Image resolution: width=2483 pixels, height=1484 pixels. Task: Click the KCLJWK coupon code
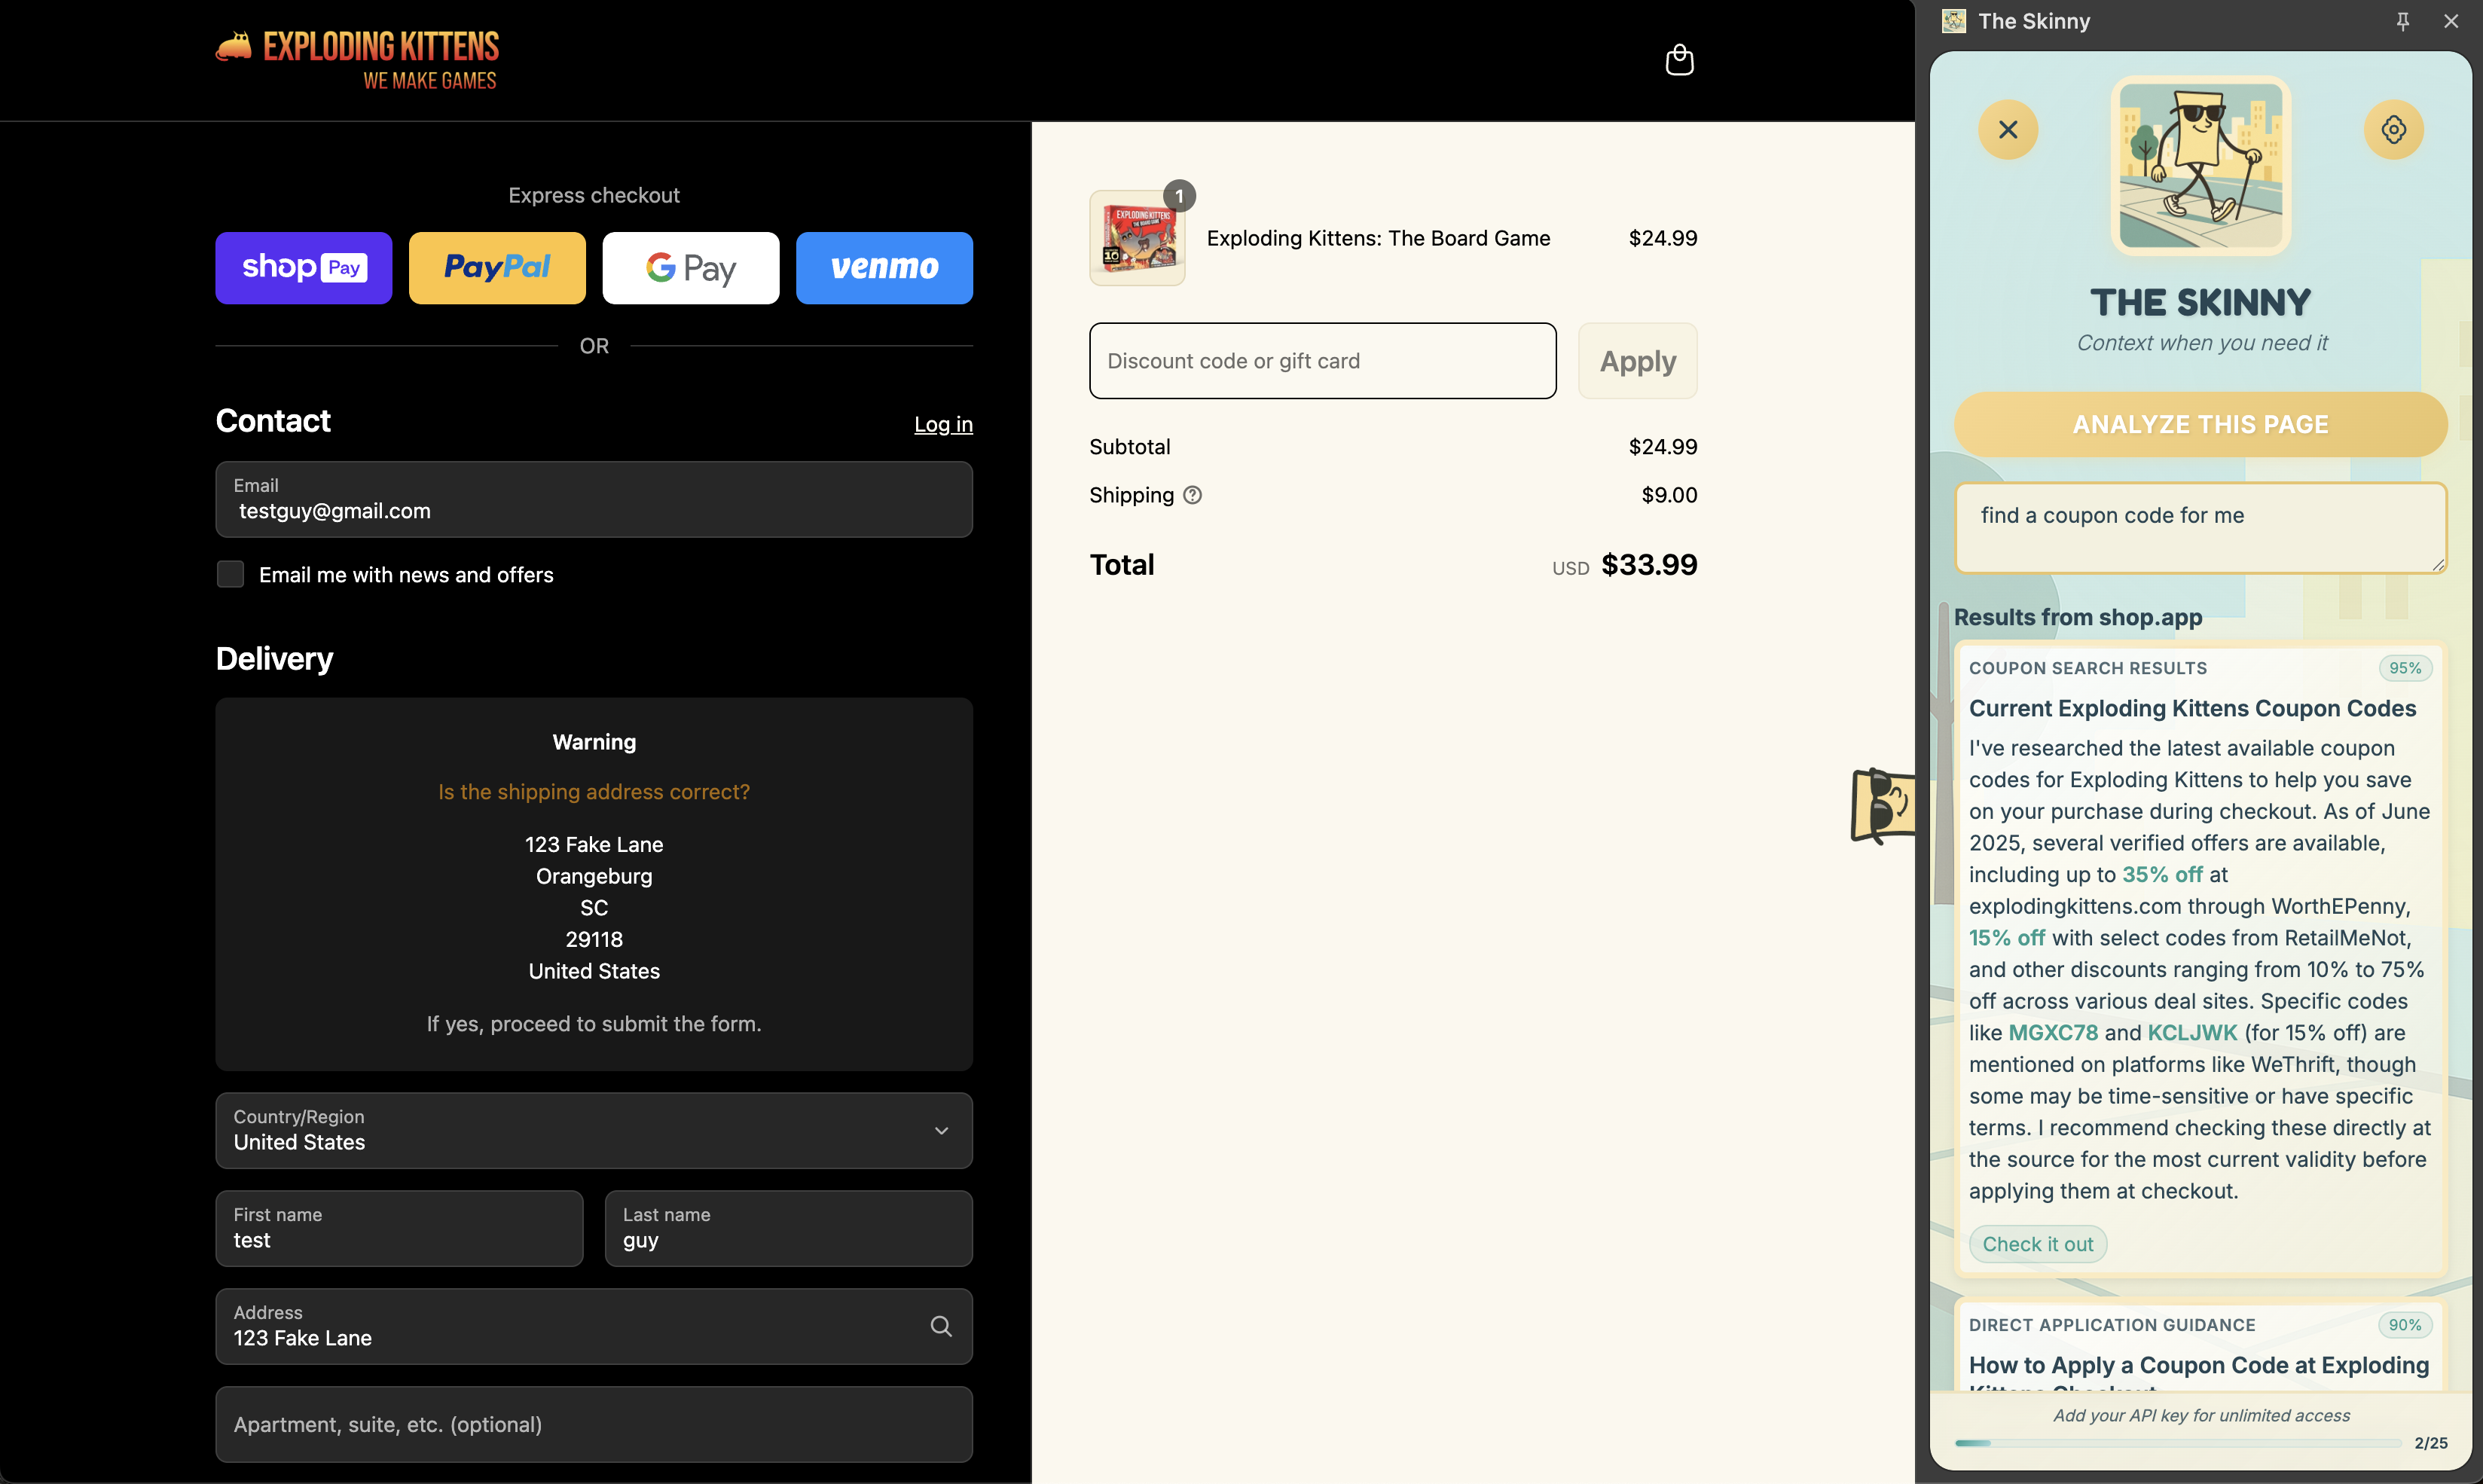(x=2192, y=1032)
